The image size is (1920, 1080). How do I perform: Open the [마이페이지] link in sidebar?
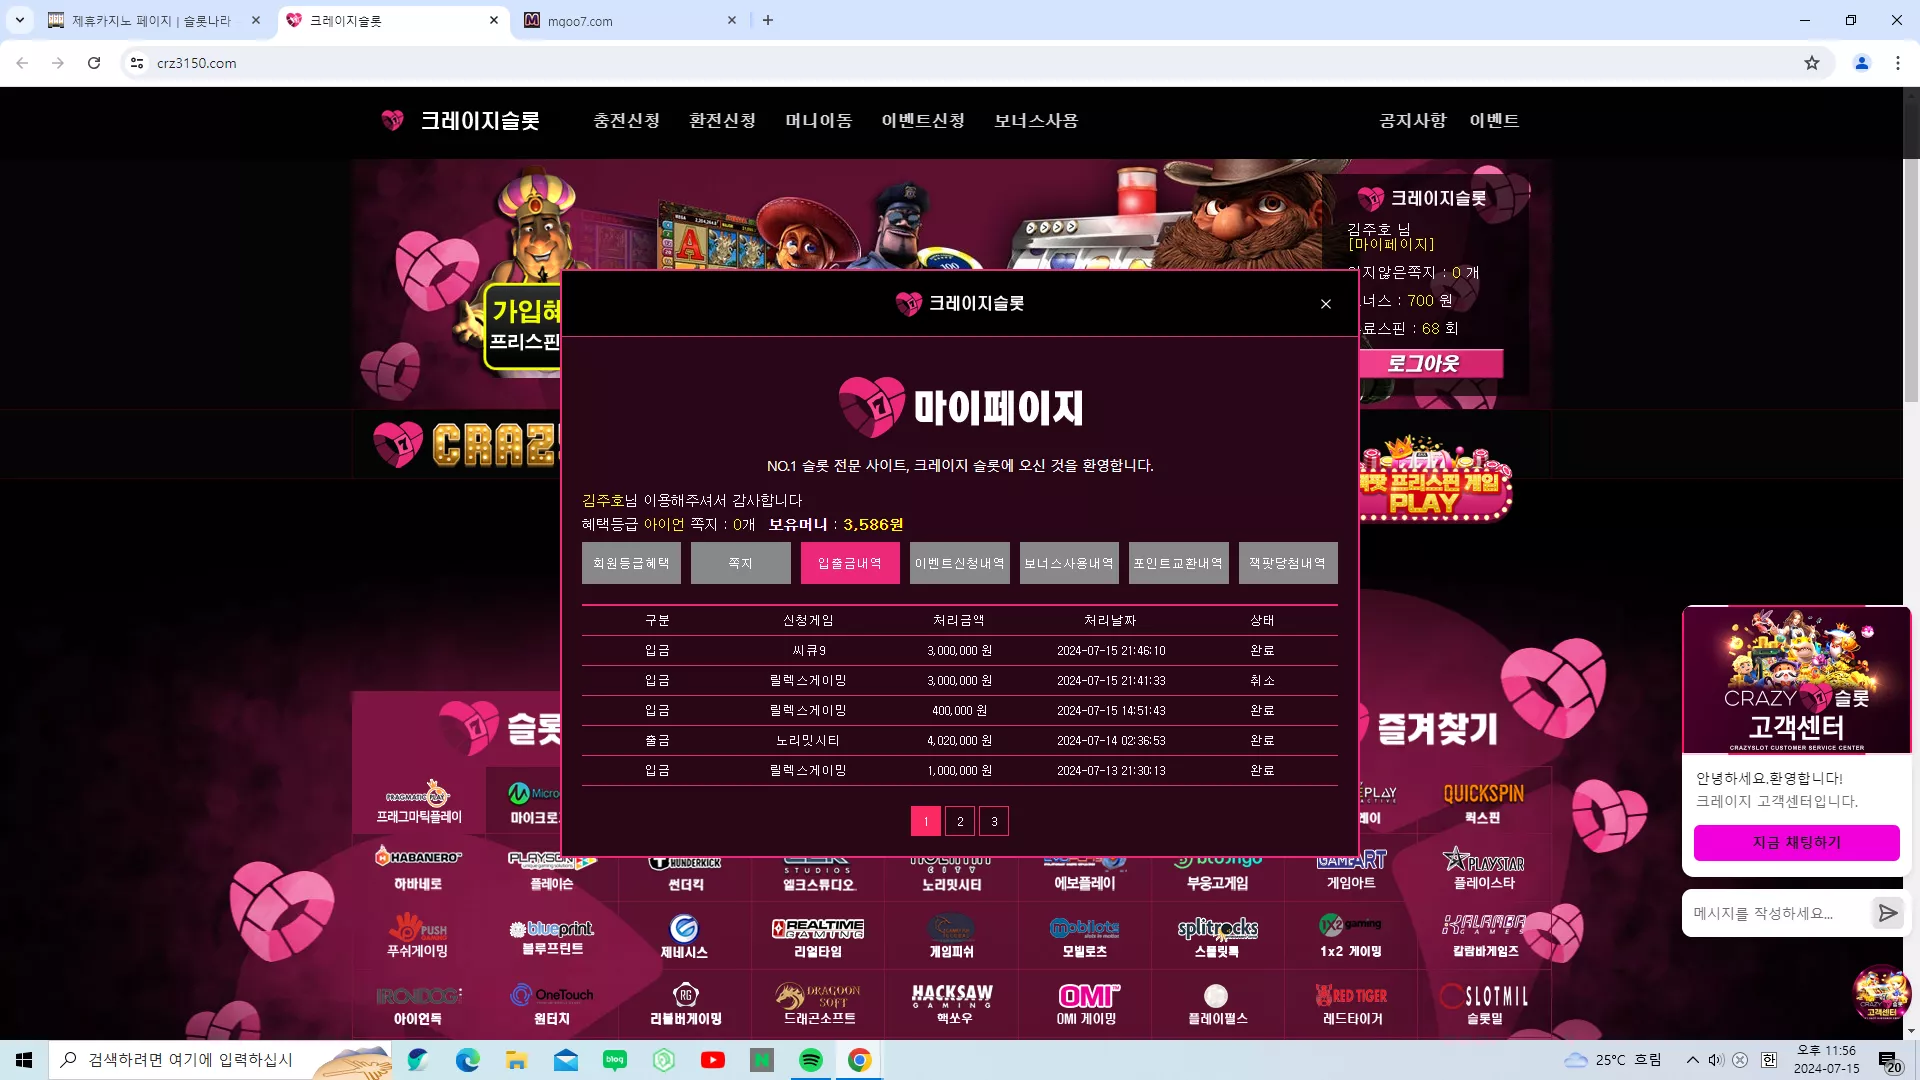click(x=1391, y=244)
